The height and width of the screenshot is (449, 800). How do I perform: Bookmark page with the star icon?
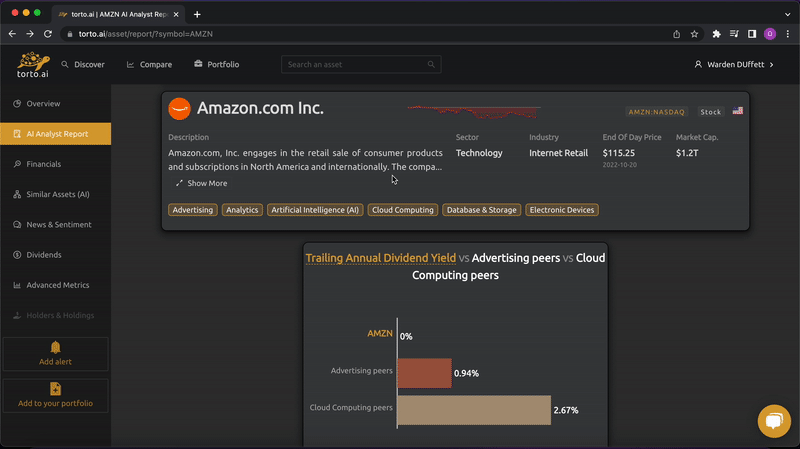[x=694, y=34]
